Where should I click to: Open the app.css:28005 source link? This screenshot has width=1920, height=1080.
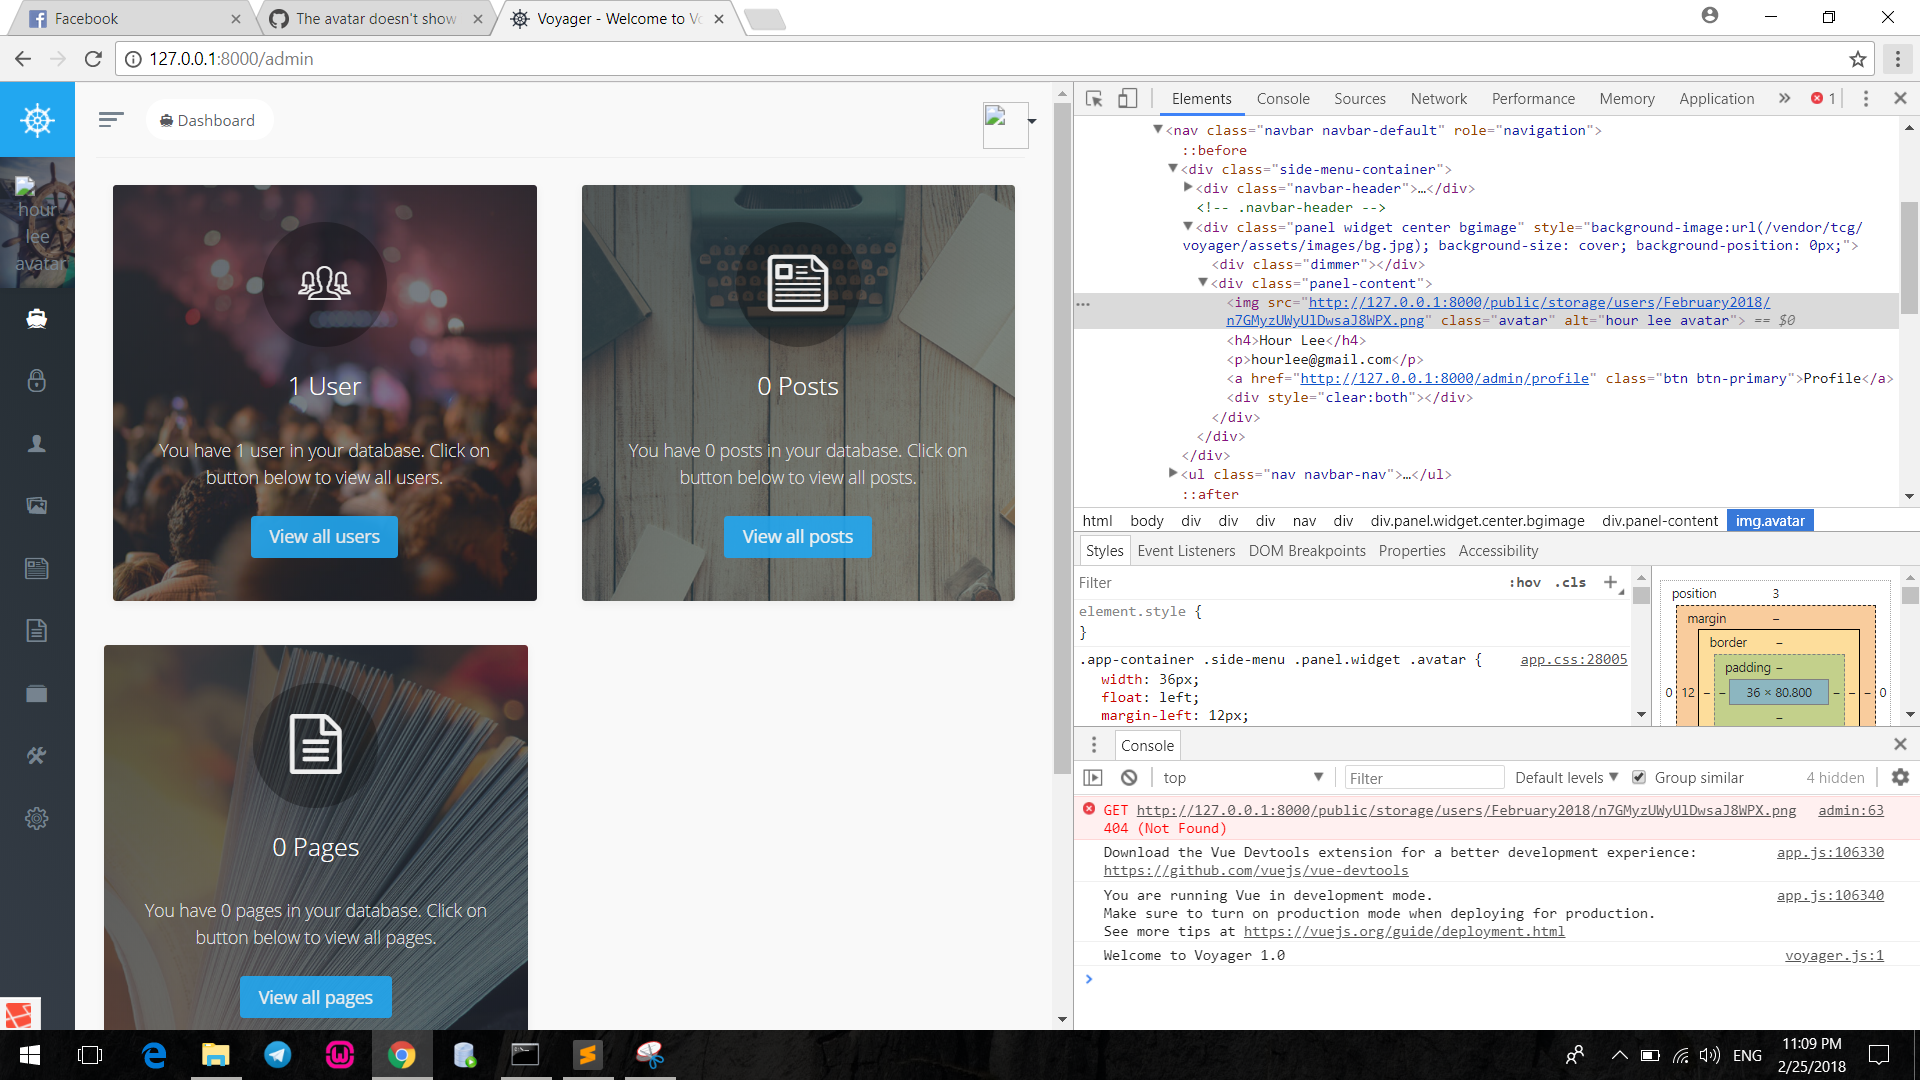(1573, 659)
